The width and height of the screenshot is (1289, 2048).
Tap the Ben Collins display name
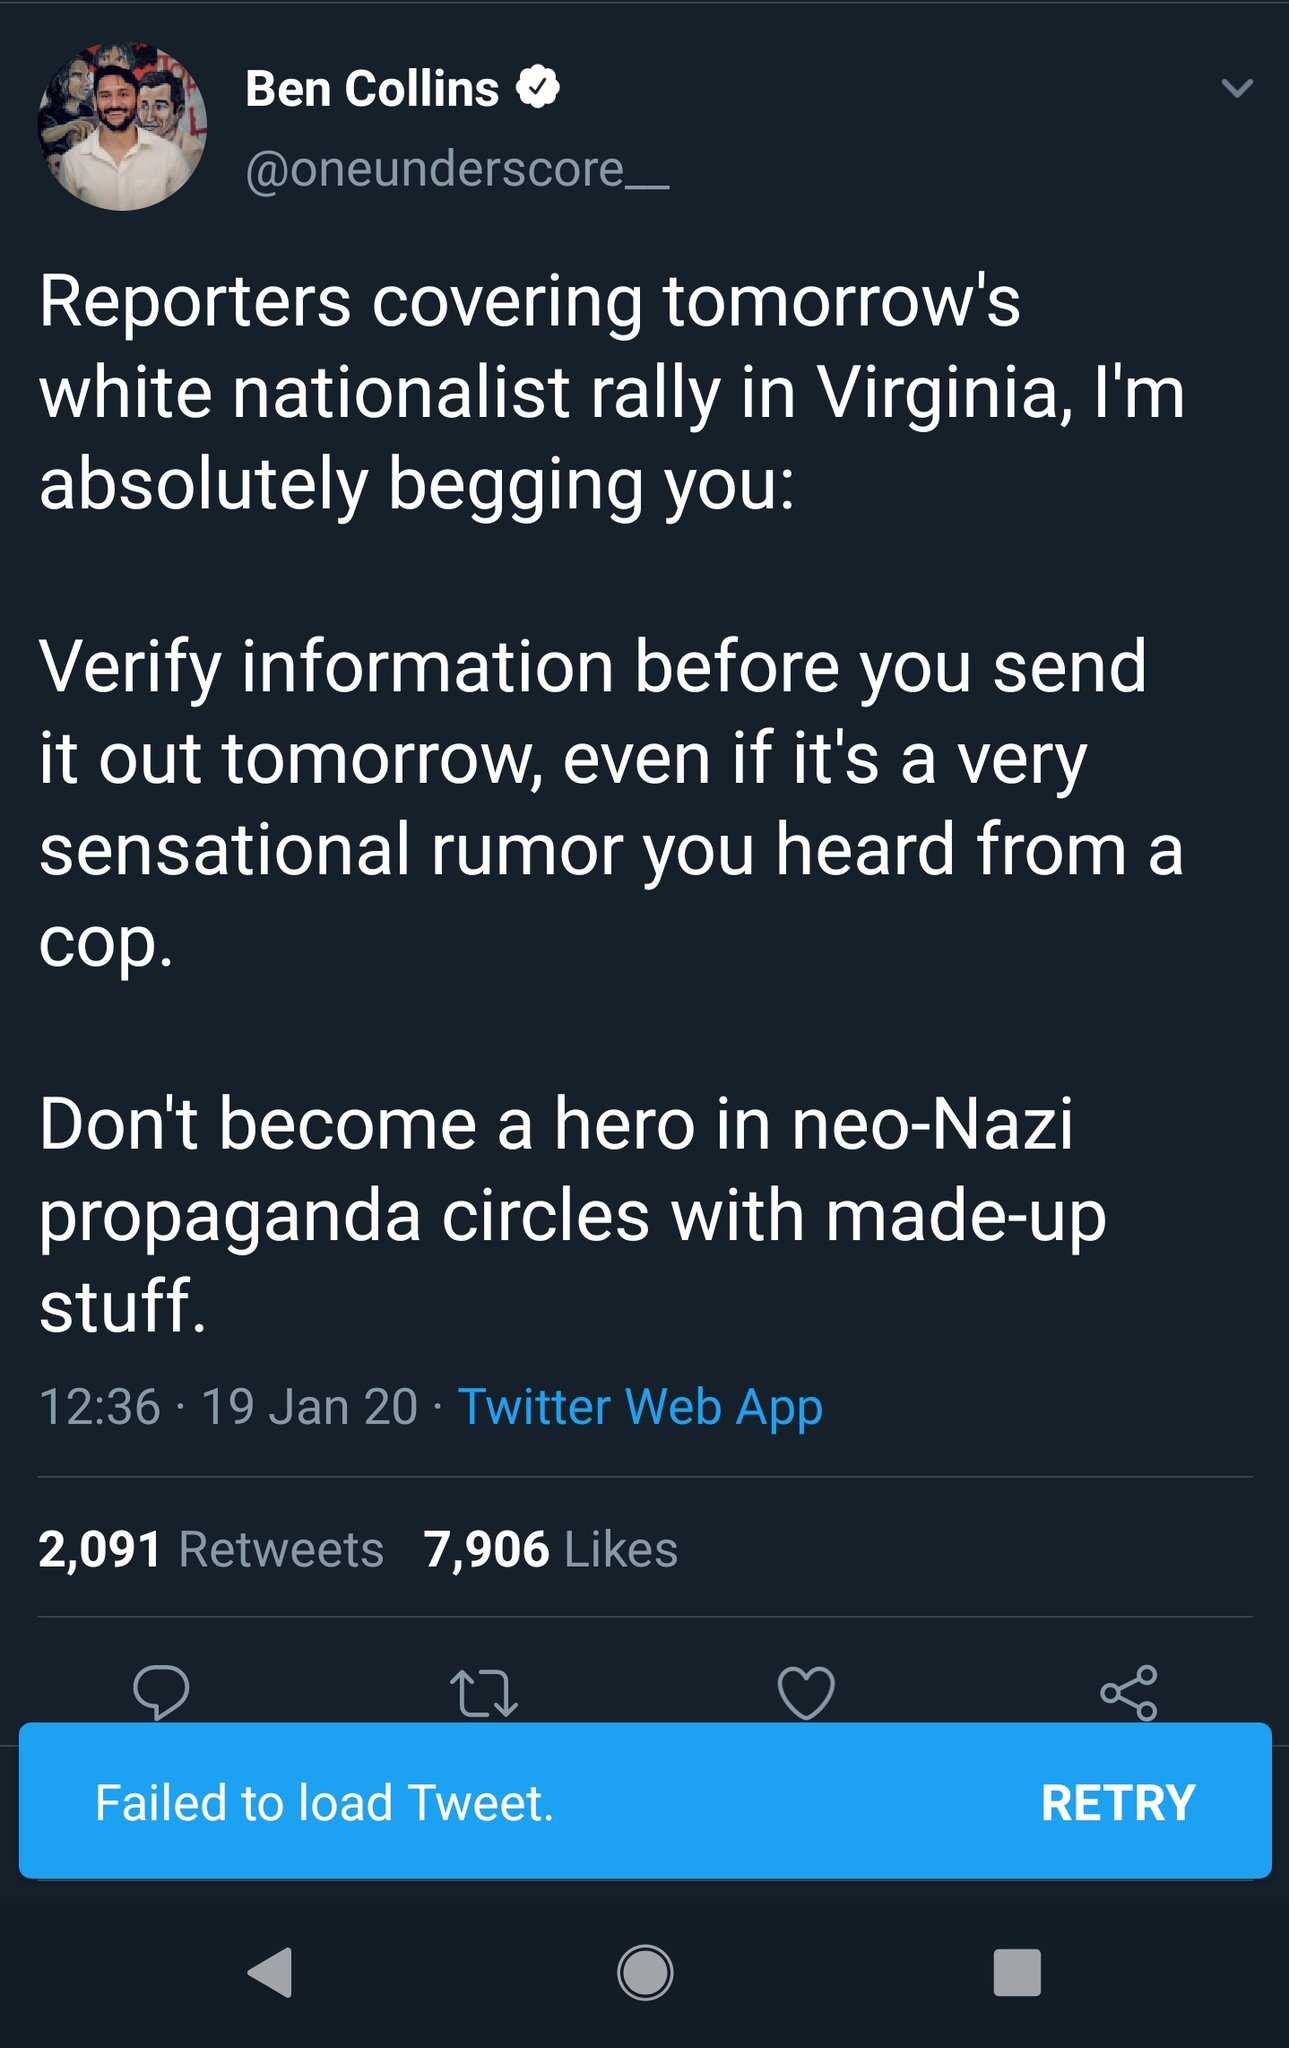[x=372, y=89]
